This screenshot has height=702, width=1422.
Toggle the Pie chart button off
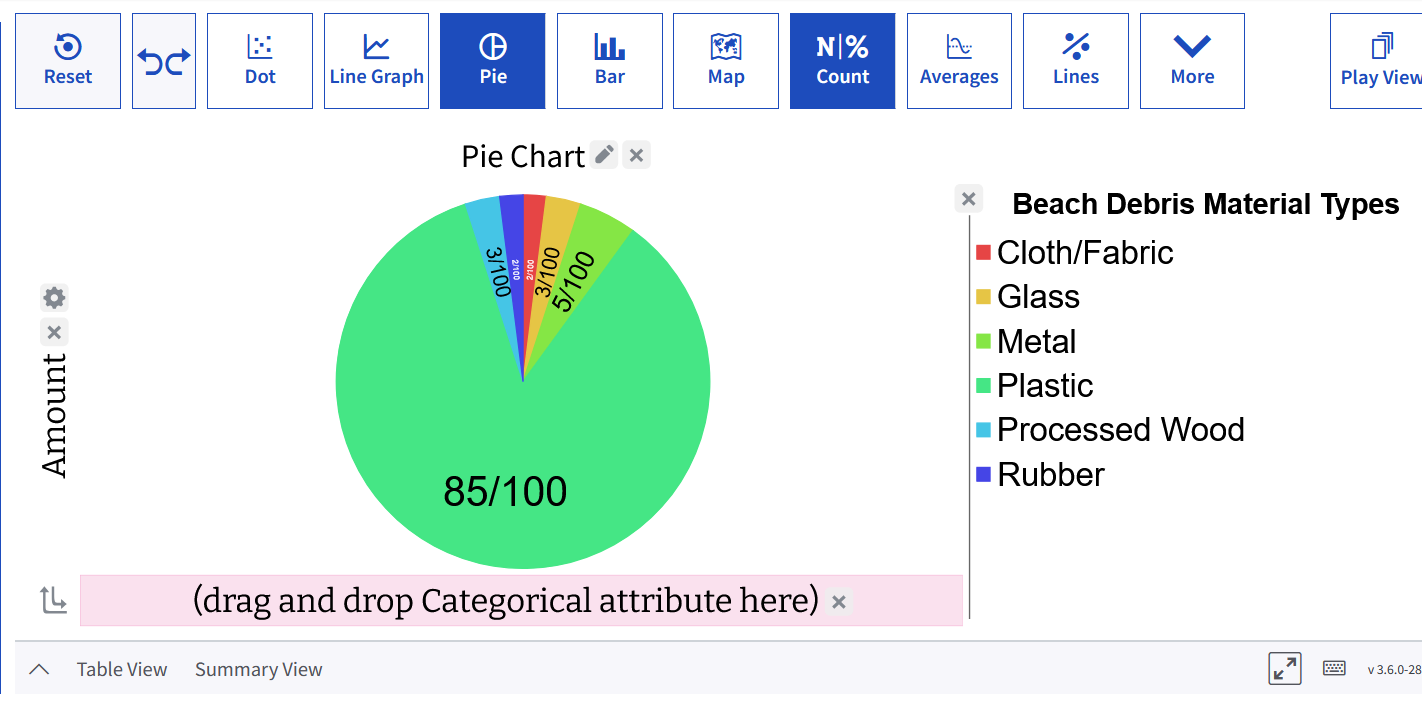493,61
